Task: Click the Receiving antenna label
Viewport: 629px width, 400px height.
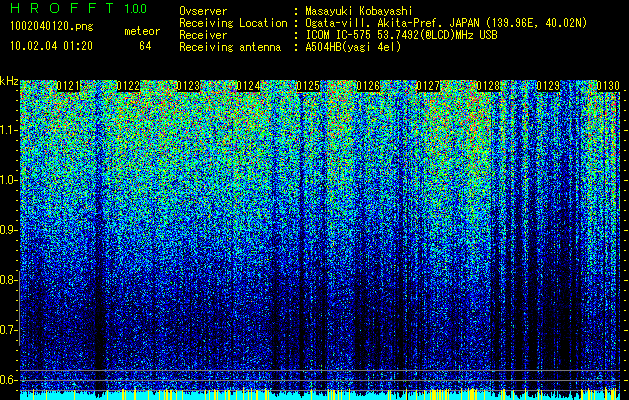Action: coord(230,47)
